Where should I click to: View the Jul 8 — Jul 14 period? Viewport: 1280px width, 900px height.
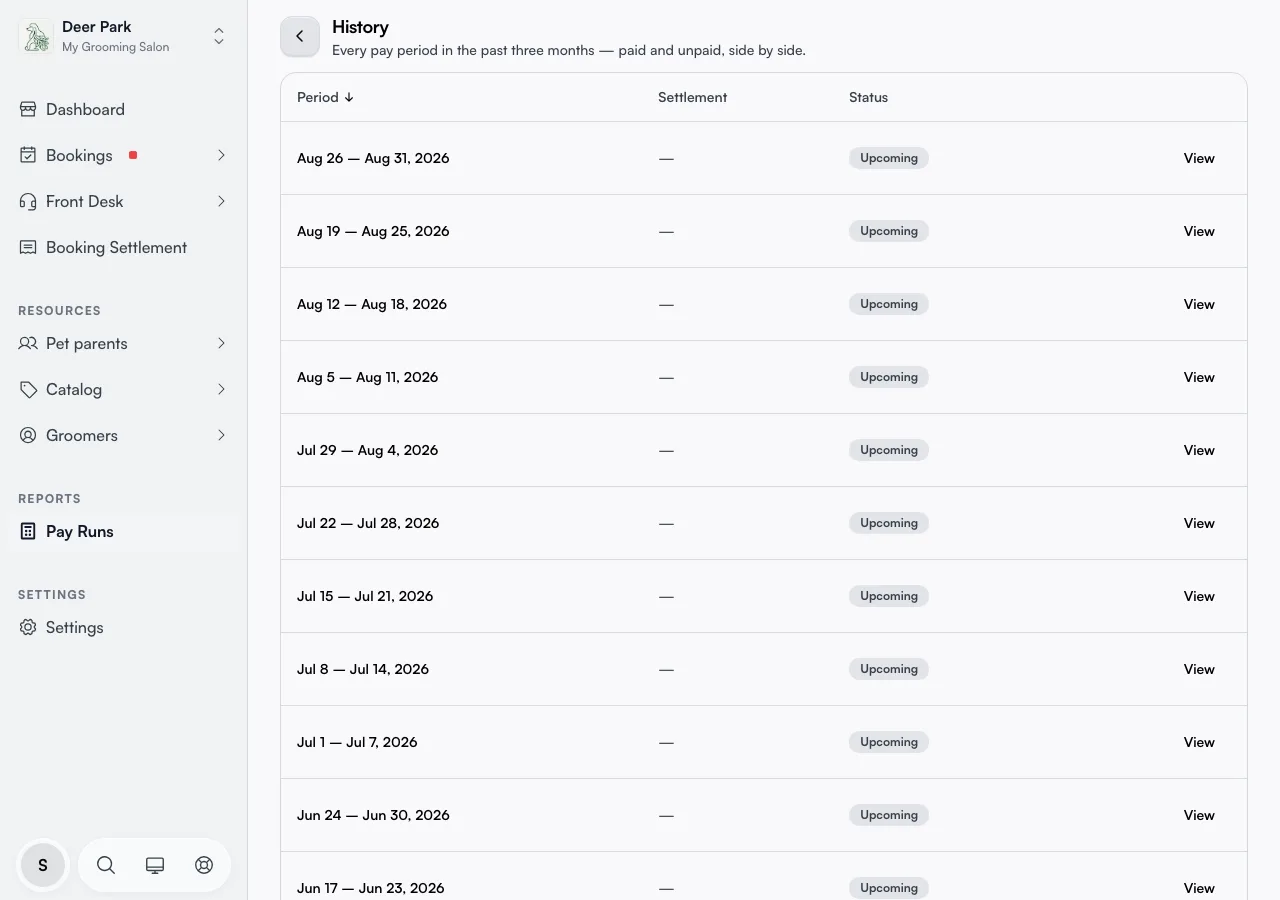click(1199, 669)
